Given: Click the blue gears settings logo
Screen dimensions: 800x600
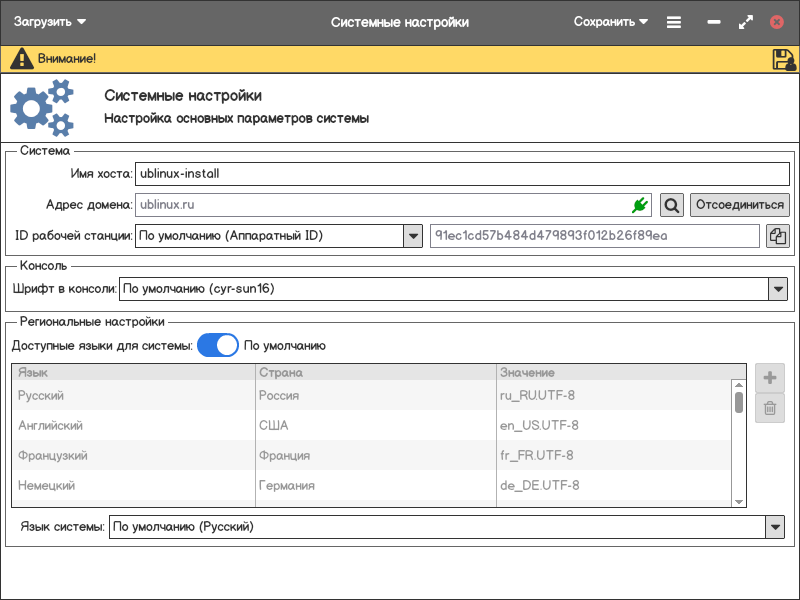Looking at the screenshot, I should pos(42,108).
